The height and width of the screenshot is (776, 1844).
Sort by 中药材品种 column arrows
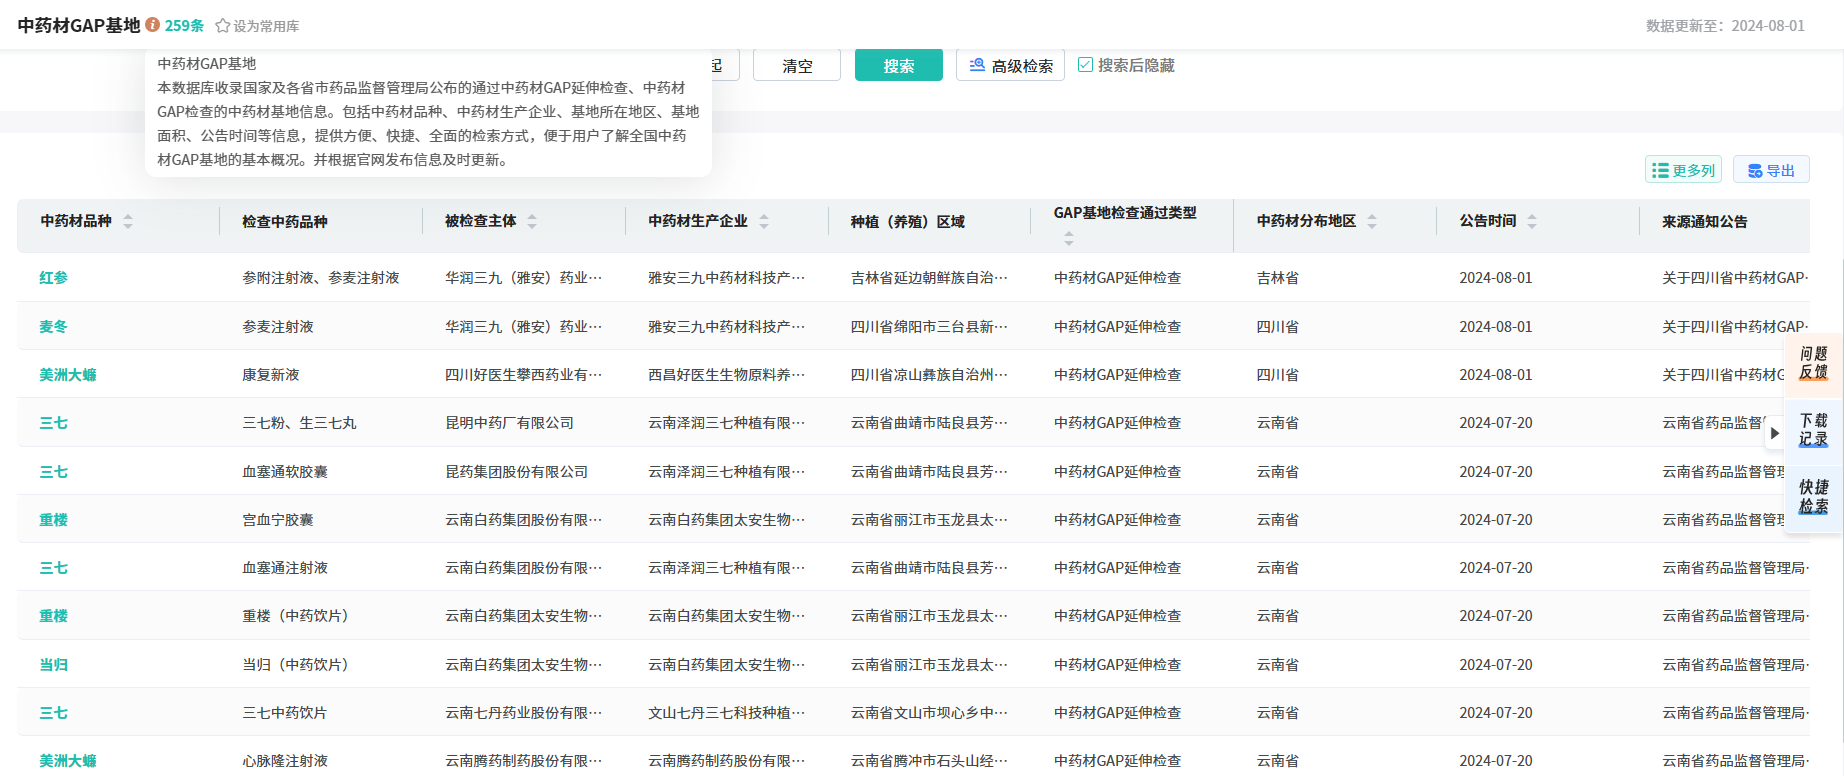point(128,222)
